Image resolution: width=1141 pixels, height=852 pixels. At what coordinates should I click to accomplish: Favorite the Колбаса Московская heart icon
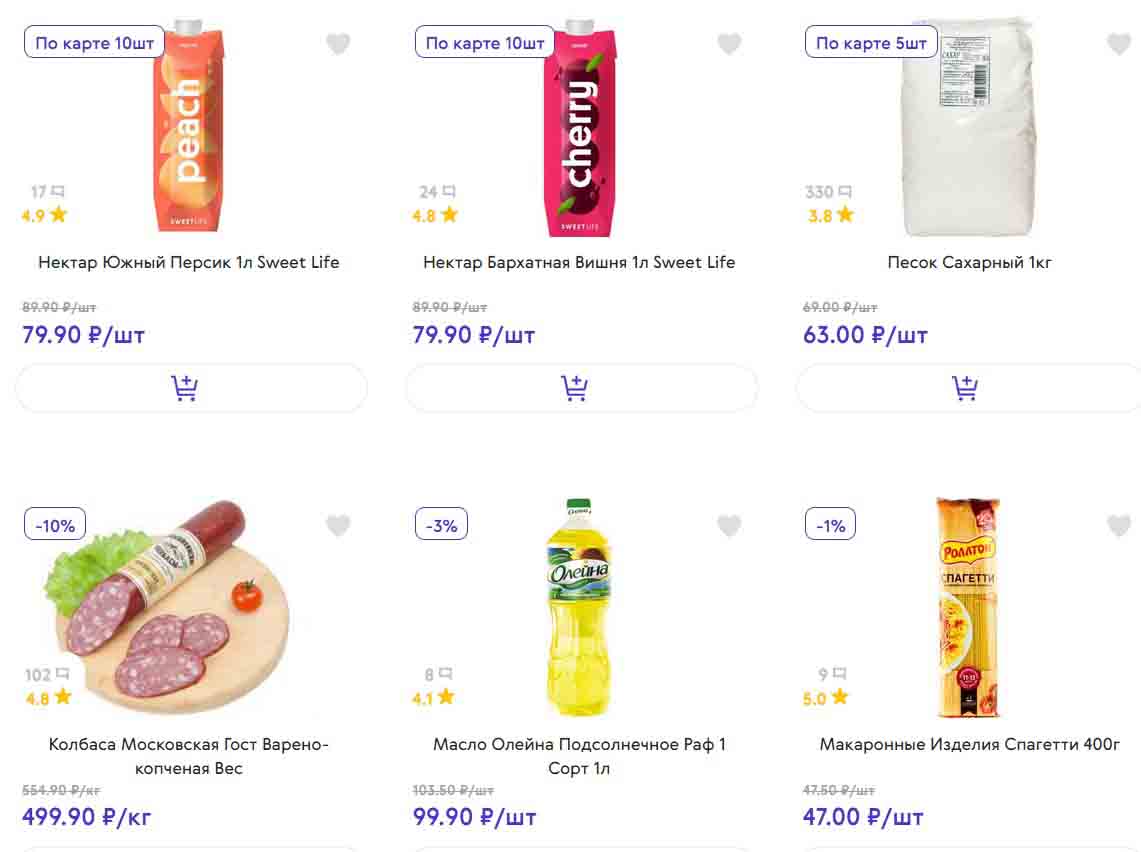pyautogui.click(x=338, y=526)
